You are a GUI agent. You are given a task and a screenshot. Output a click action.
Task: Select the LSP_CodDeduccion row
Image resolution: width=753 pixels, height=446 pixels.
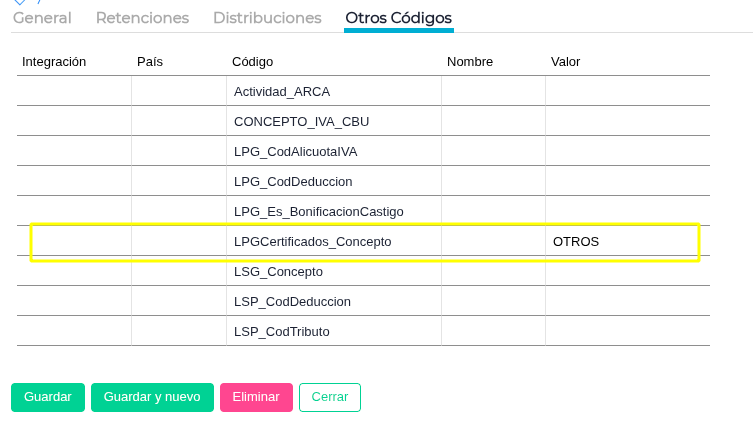363,301
